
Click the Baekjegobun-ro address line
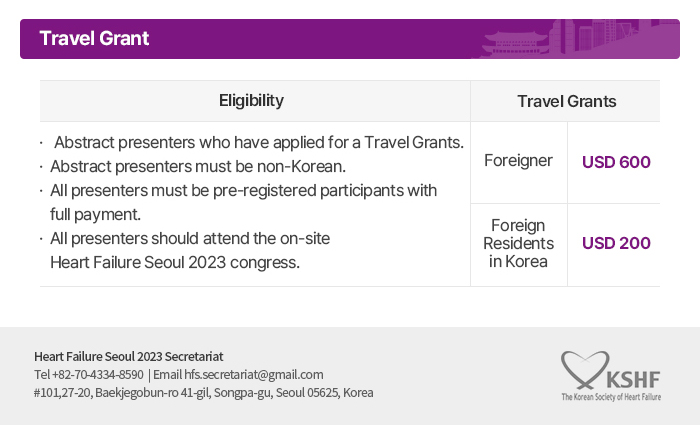pyautogui.click(x=204, y=393)
